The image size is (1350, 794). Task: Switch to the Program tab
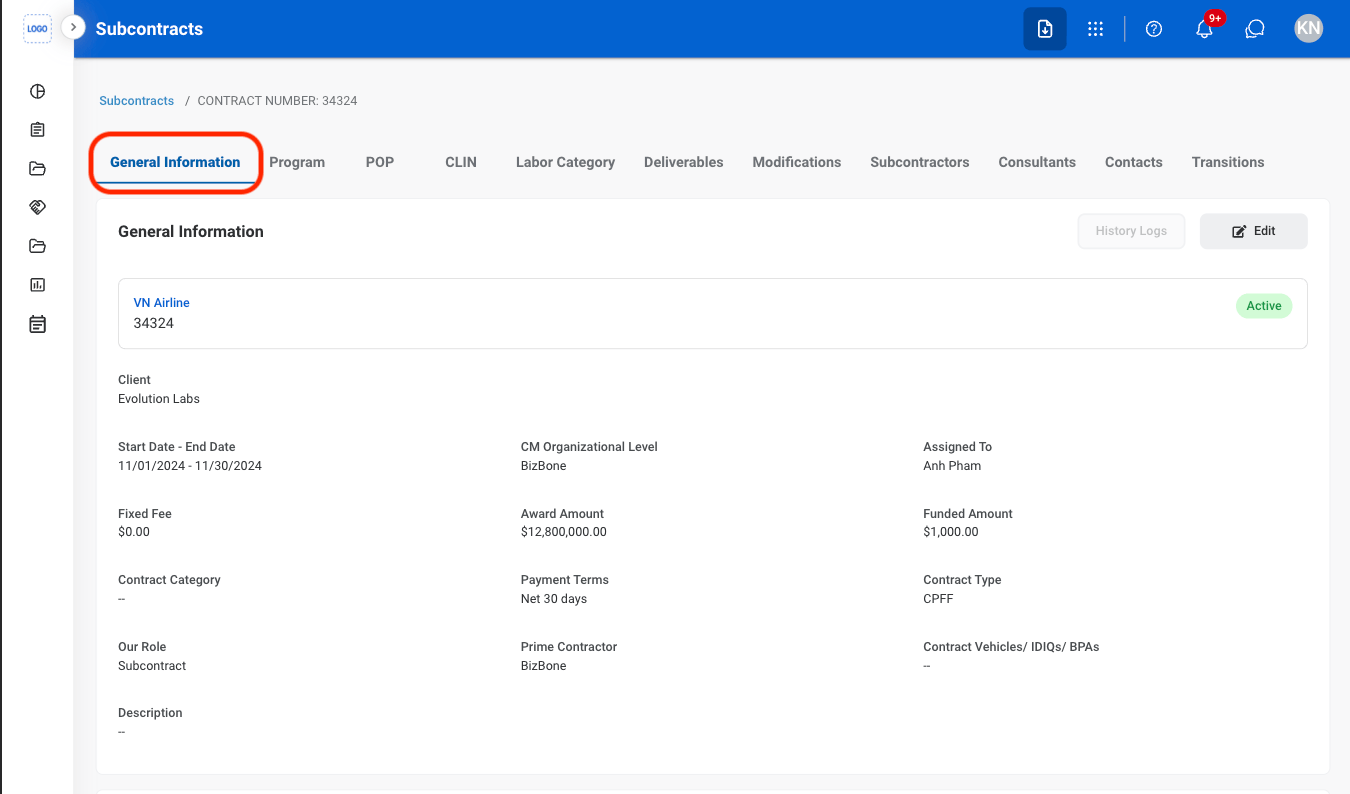297,162
